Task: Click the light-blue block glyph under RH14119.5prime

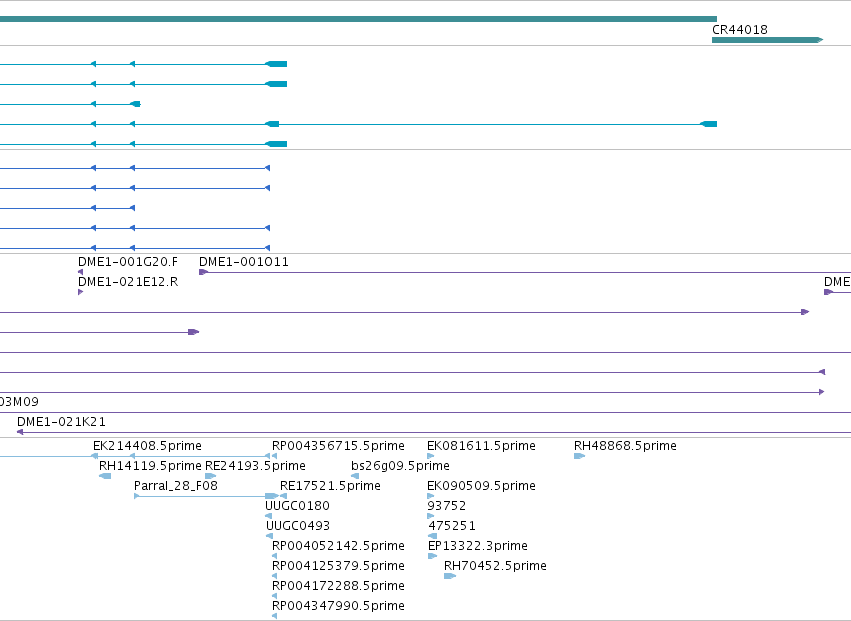Action: pyautogui.click(x=105, y=476)
